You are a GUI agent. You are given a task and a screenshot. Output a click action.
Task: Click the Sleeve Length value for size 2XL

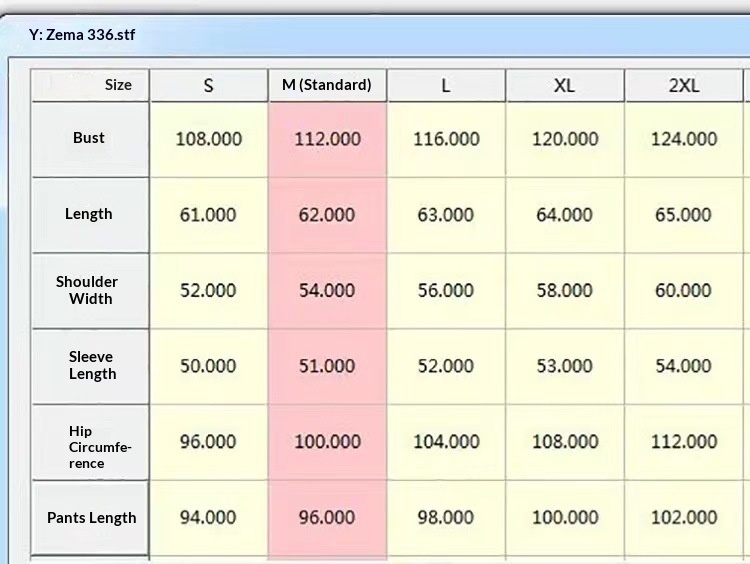click(684, 366)
